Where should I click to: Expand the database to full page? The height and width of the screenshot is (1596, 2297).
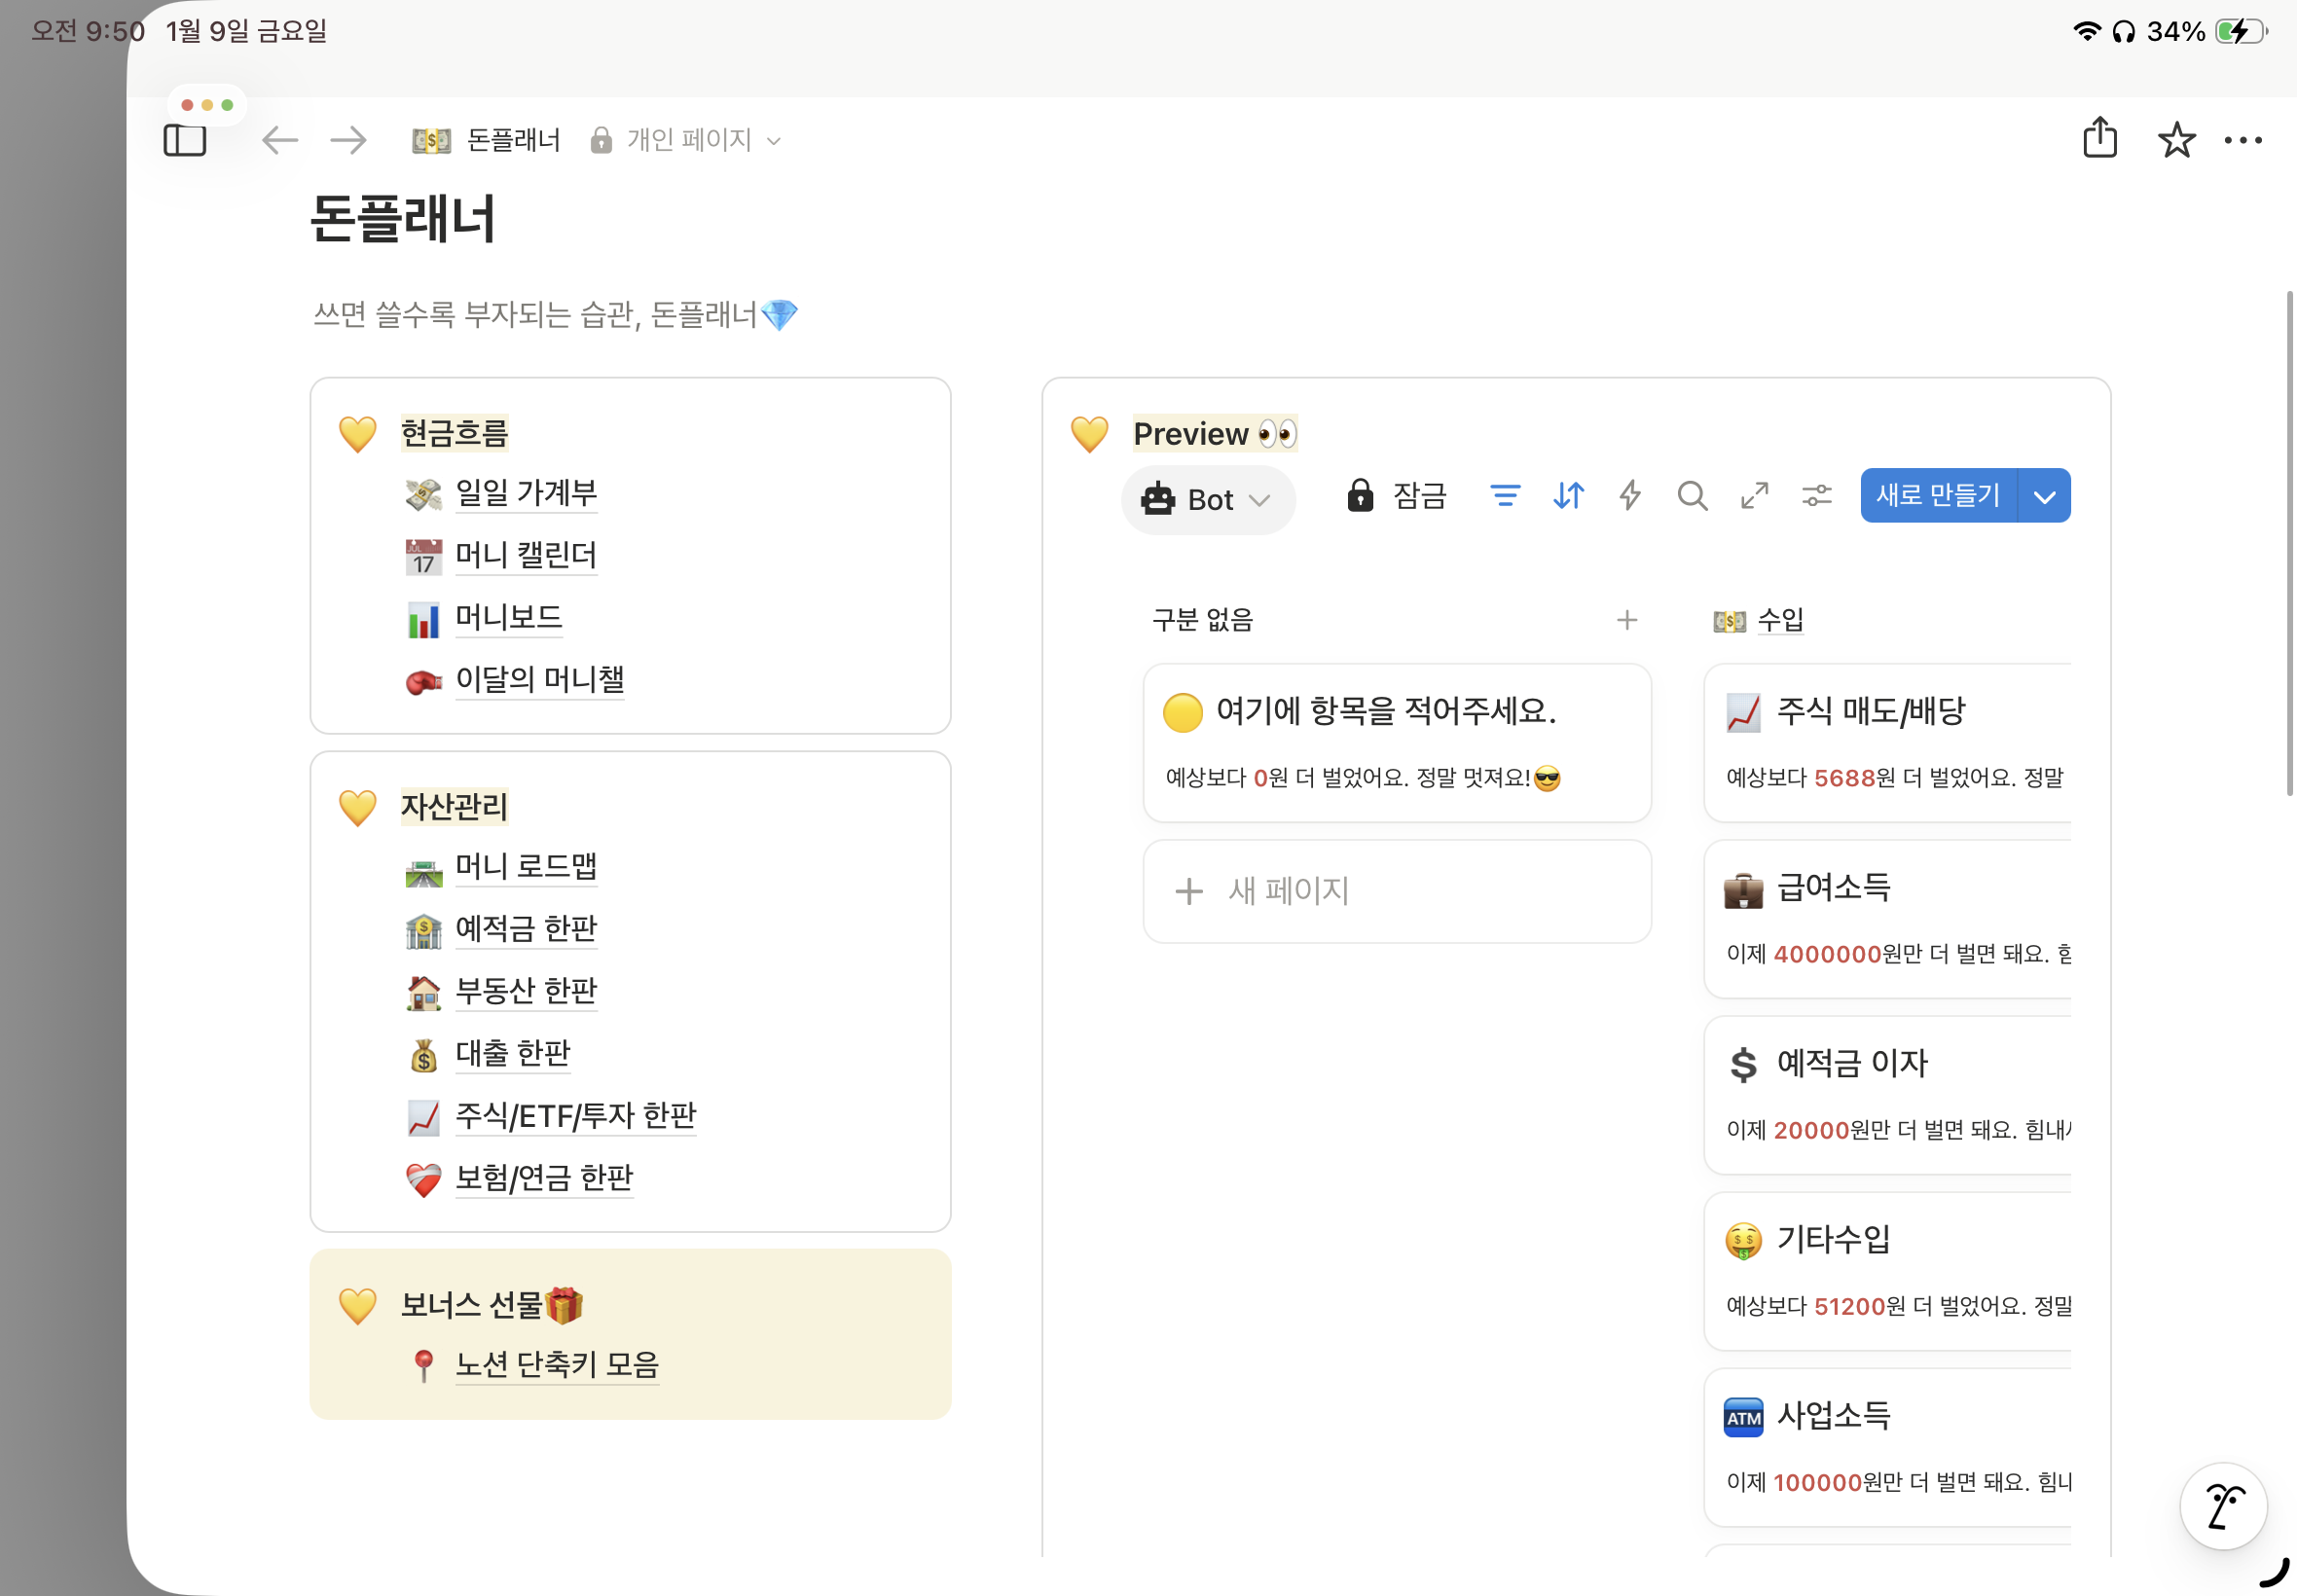(x=1754, y=495)
